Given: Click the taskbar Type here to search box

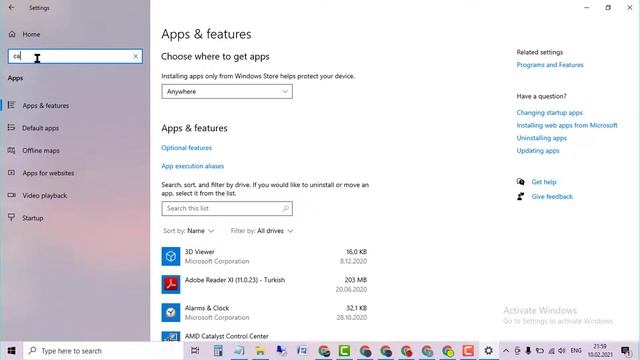Looking at the screenshot, I should click(104, 351).
